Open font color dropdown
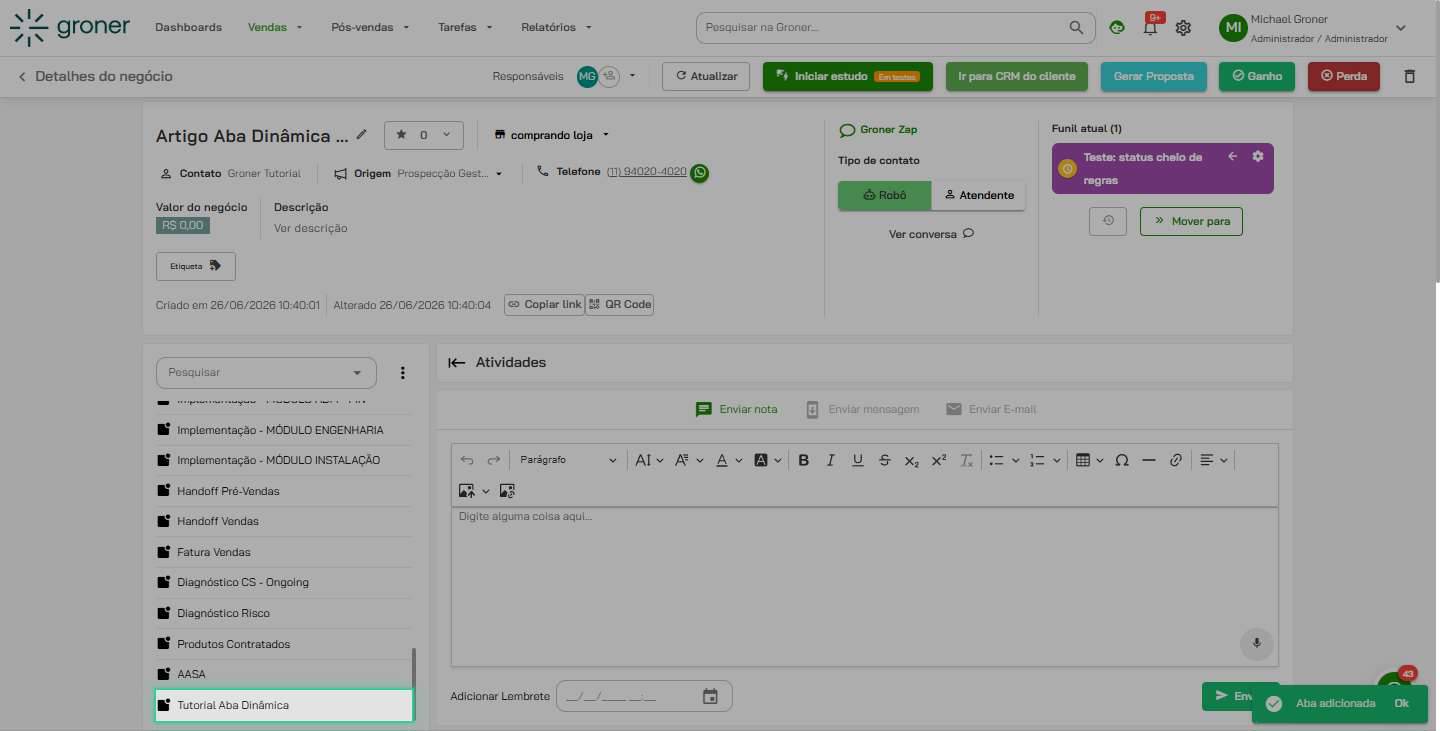 click(x=729, y=460)
